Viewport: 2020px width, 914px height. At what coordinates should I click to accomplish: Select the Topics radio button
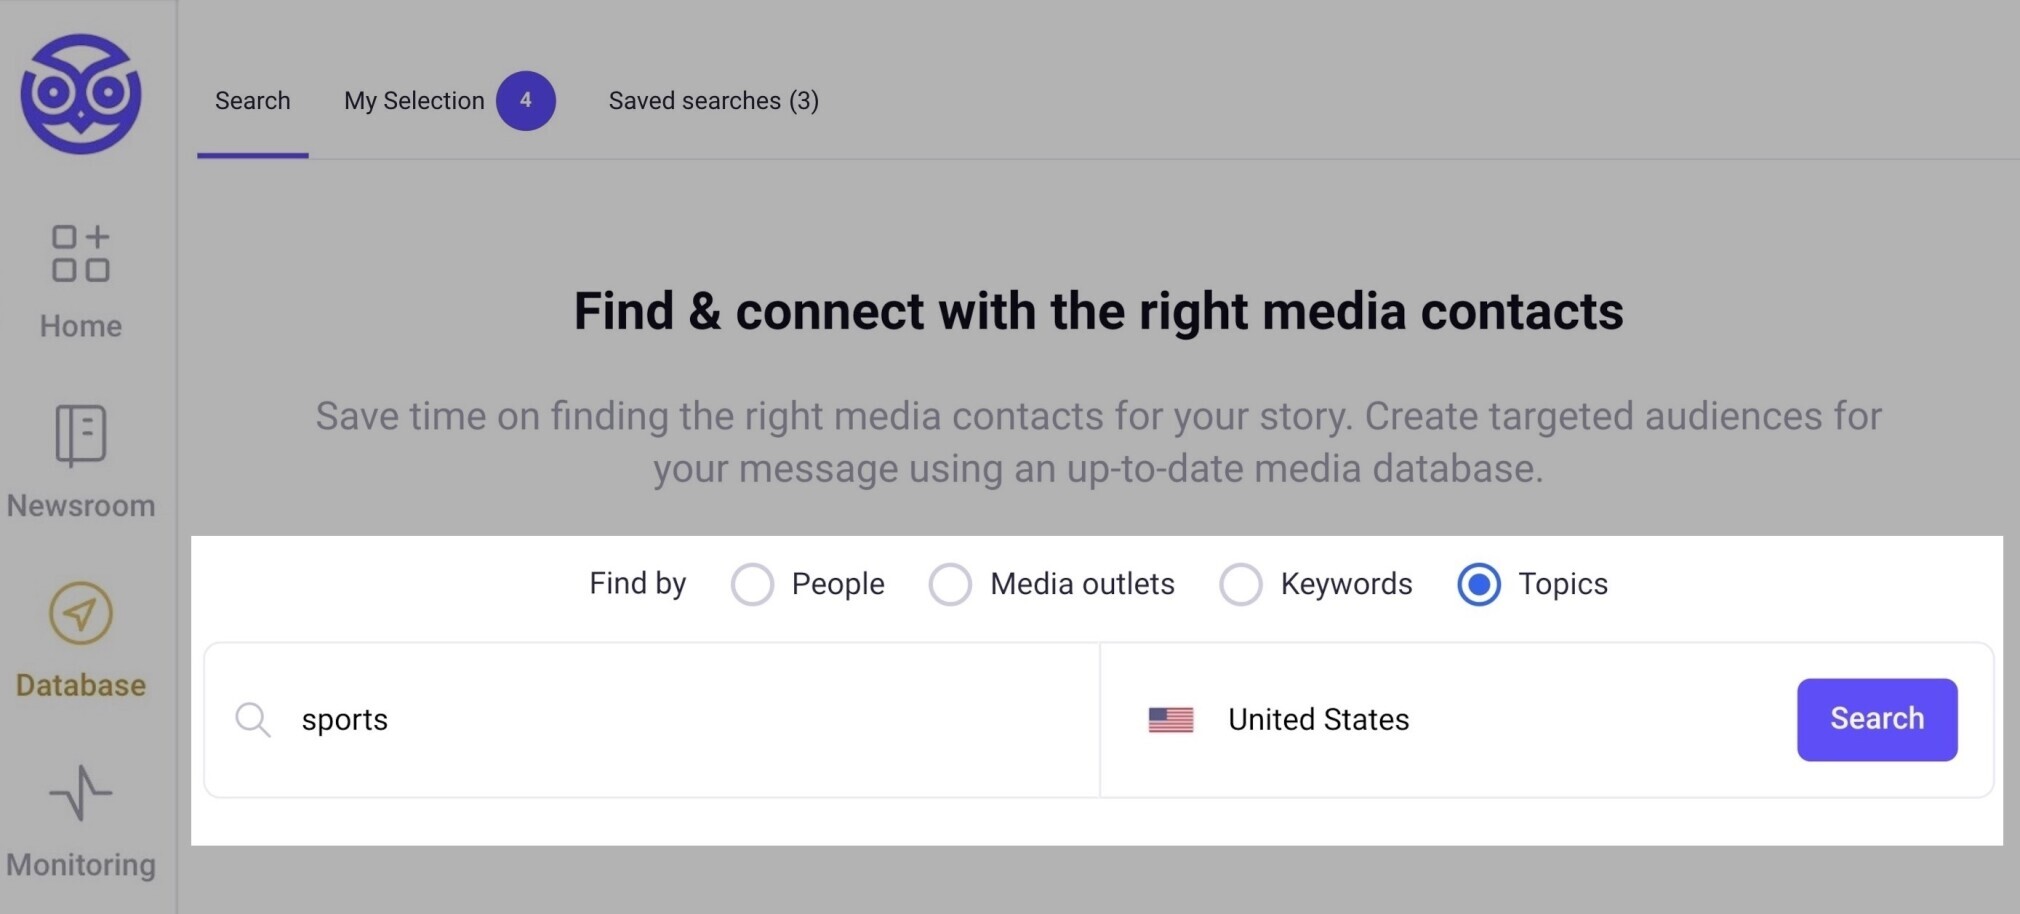(1478, 584)
